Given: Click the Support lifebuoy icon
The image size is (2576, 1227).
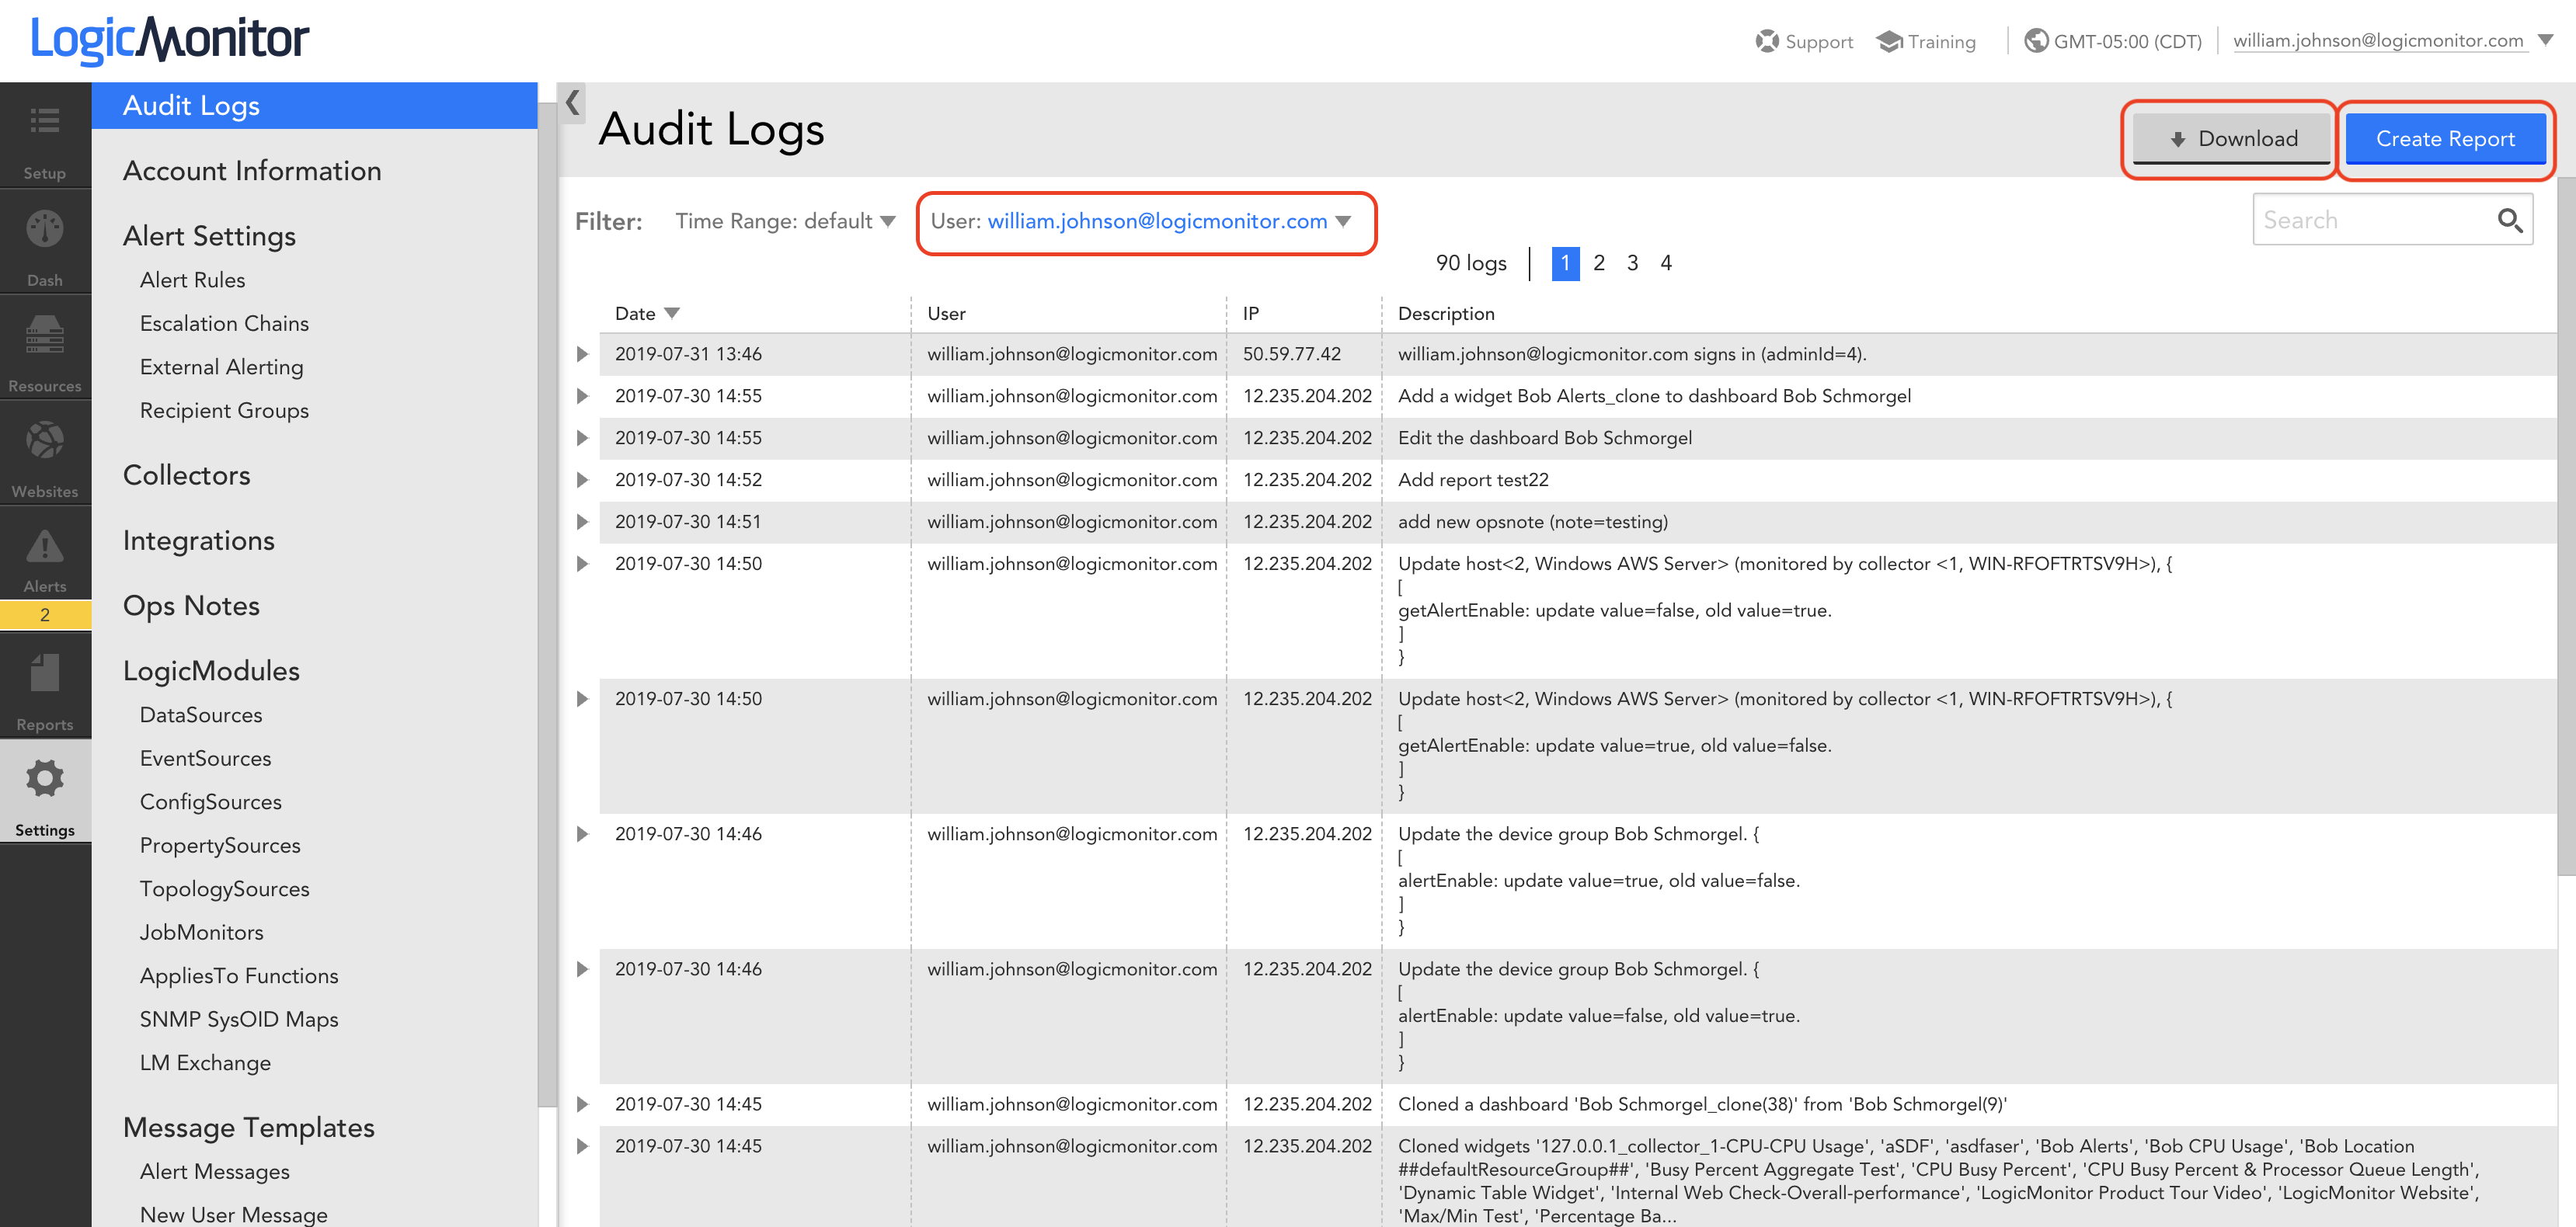Looking at the screenshot, I should click(1767, 41).
